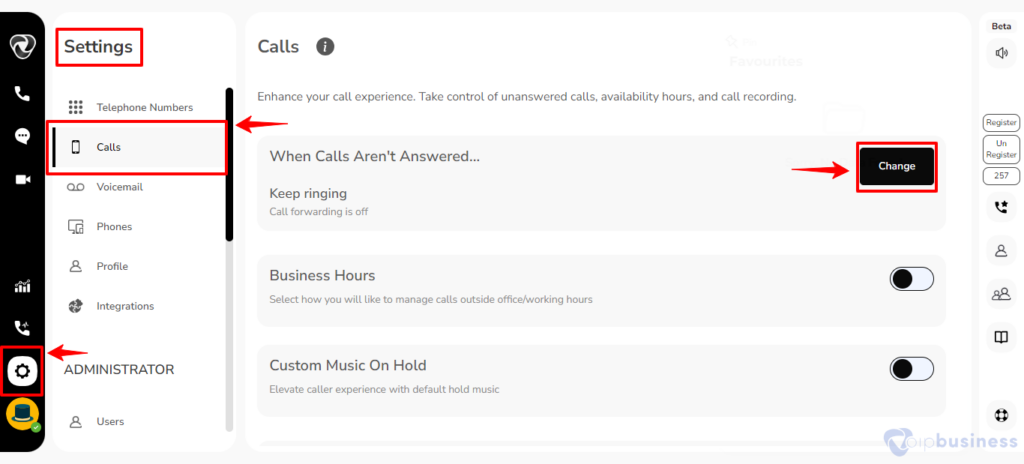
Task: Open the analytics bar chart icon
Action: [x=23, y=286]
